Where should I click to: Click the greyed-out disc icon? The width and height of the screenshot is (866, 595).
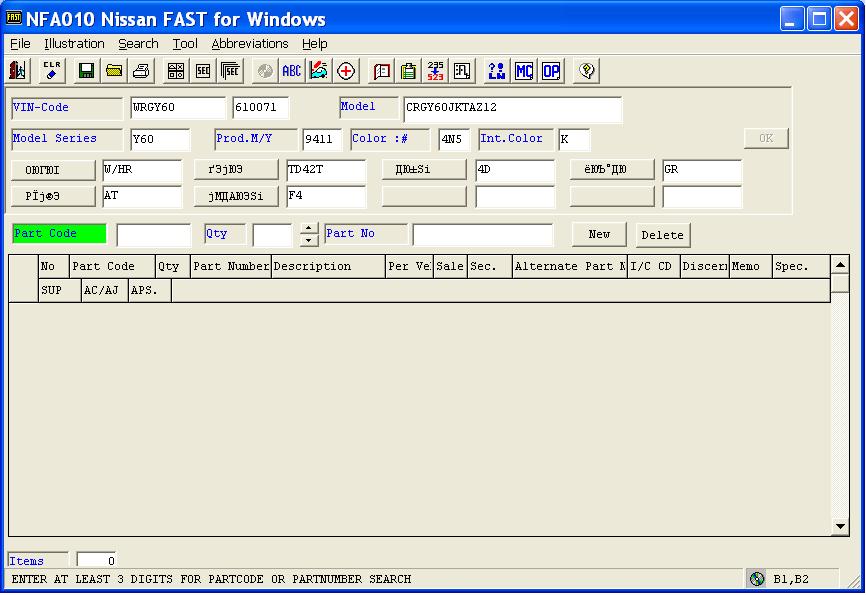pos(265,71)
